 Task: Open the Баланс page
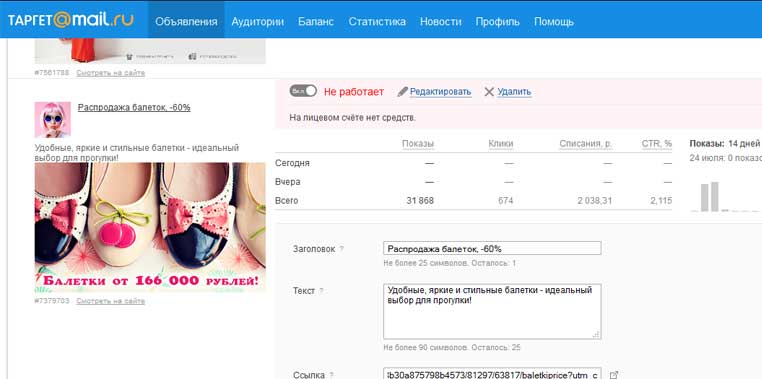click(x=316, y=21)
